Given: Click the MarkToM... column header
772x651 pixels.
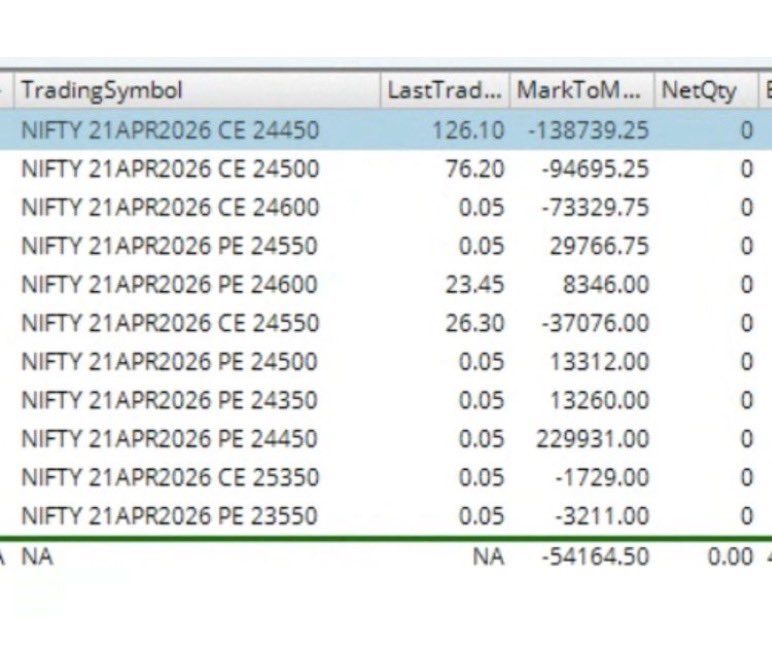Looking at the screenshot, I should tap(581, 90).
